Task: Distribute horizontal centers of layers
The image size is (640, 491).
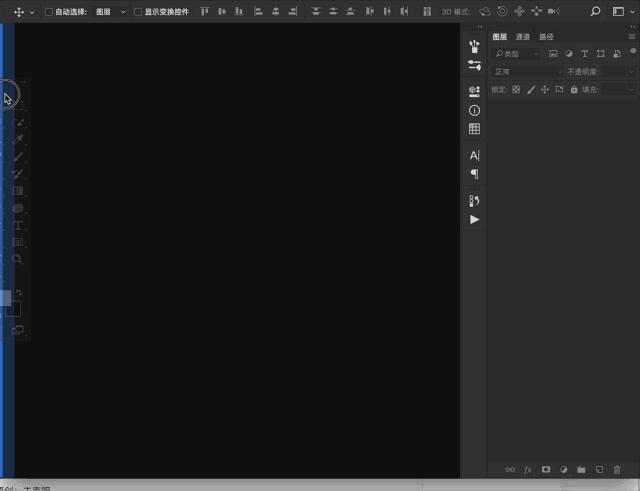Action: 387,11
